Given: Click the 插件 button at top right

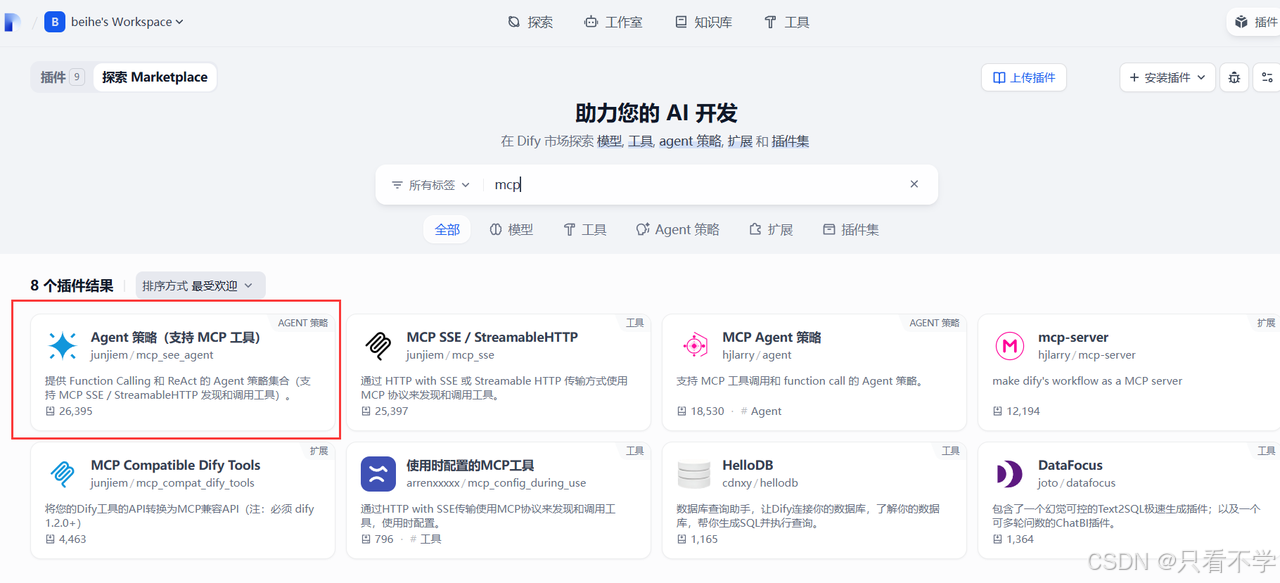Looking at the screenshot, I should 1256,22.
